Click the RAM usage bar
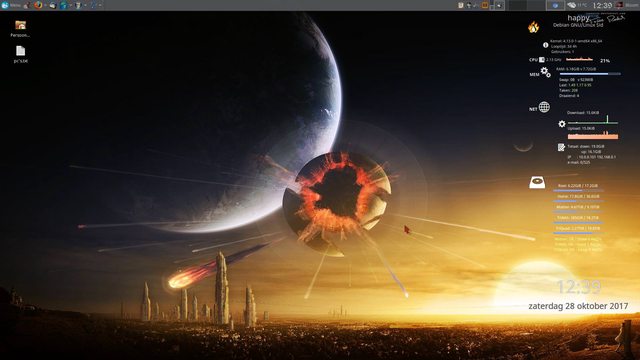 [590, 74]
